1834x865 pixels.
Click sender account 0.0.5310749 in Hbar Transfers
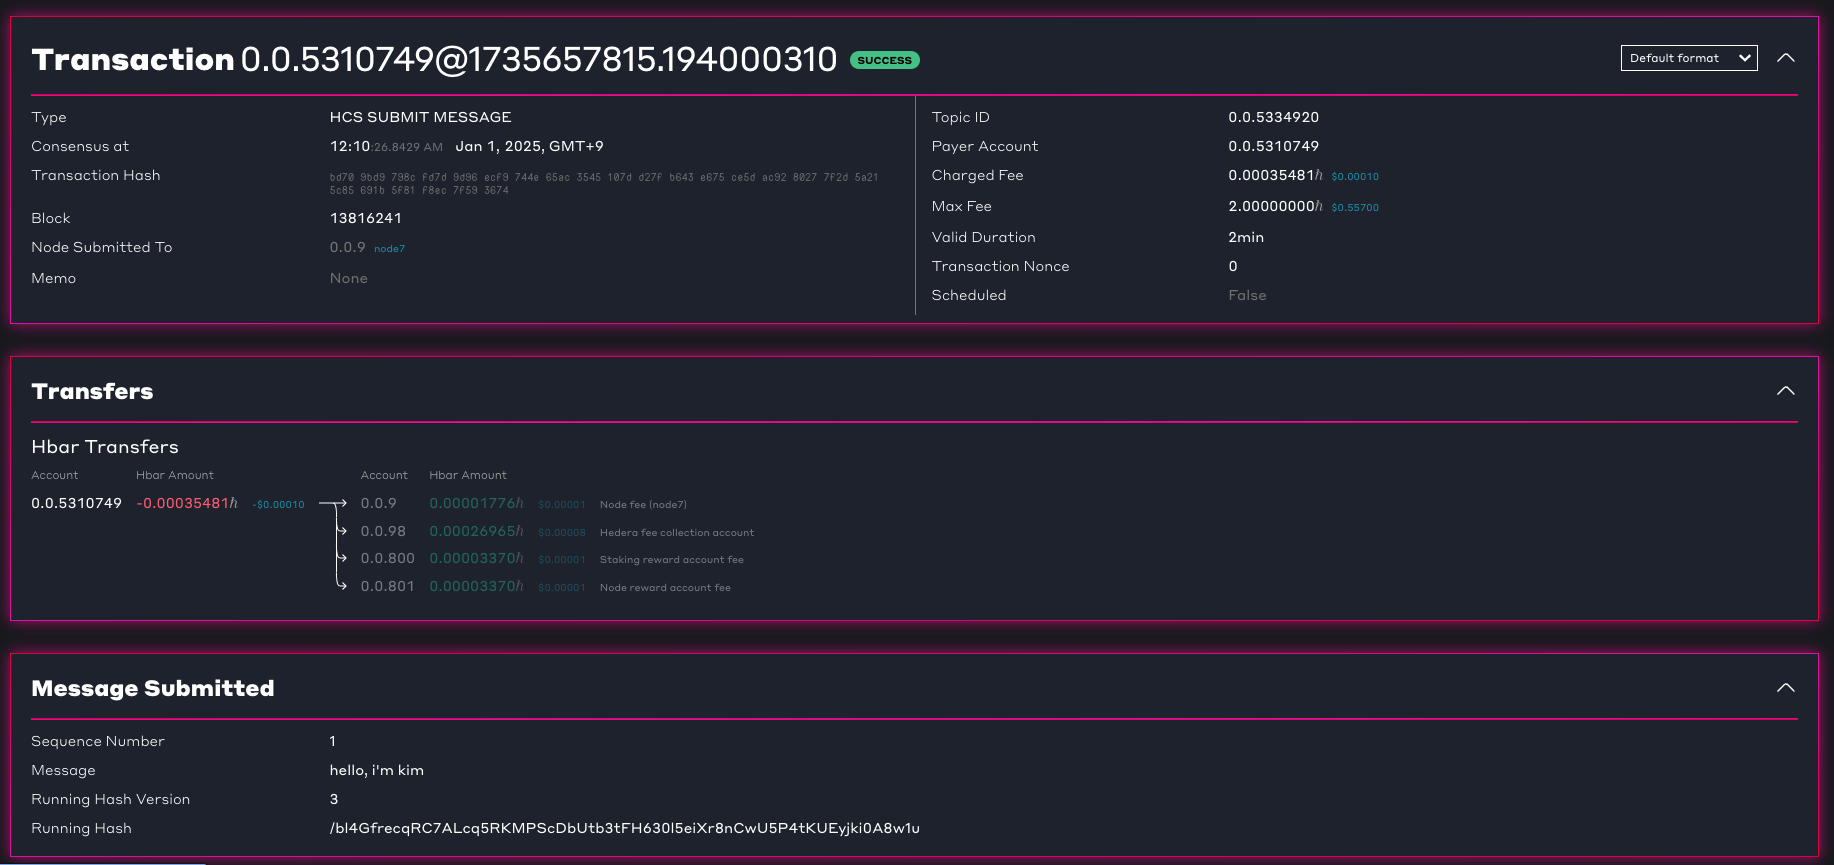click(x=76, y=503)
